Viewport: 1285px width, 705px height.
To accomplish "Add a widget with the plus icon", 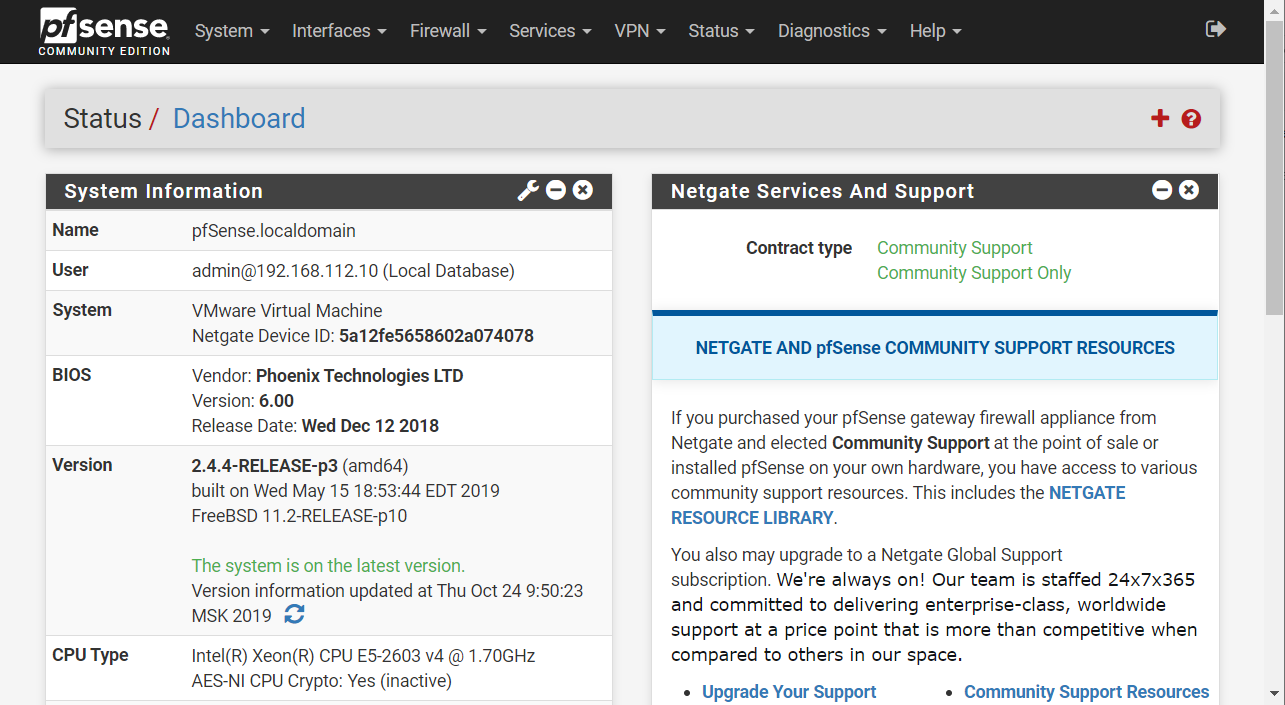I will coord(1160,119).
